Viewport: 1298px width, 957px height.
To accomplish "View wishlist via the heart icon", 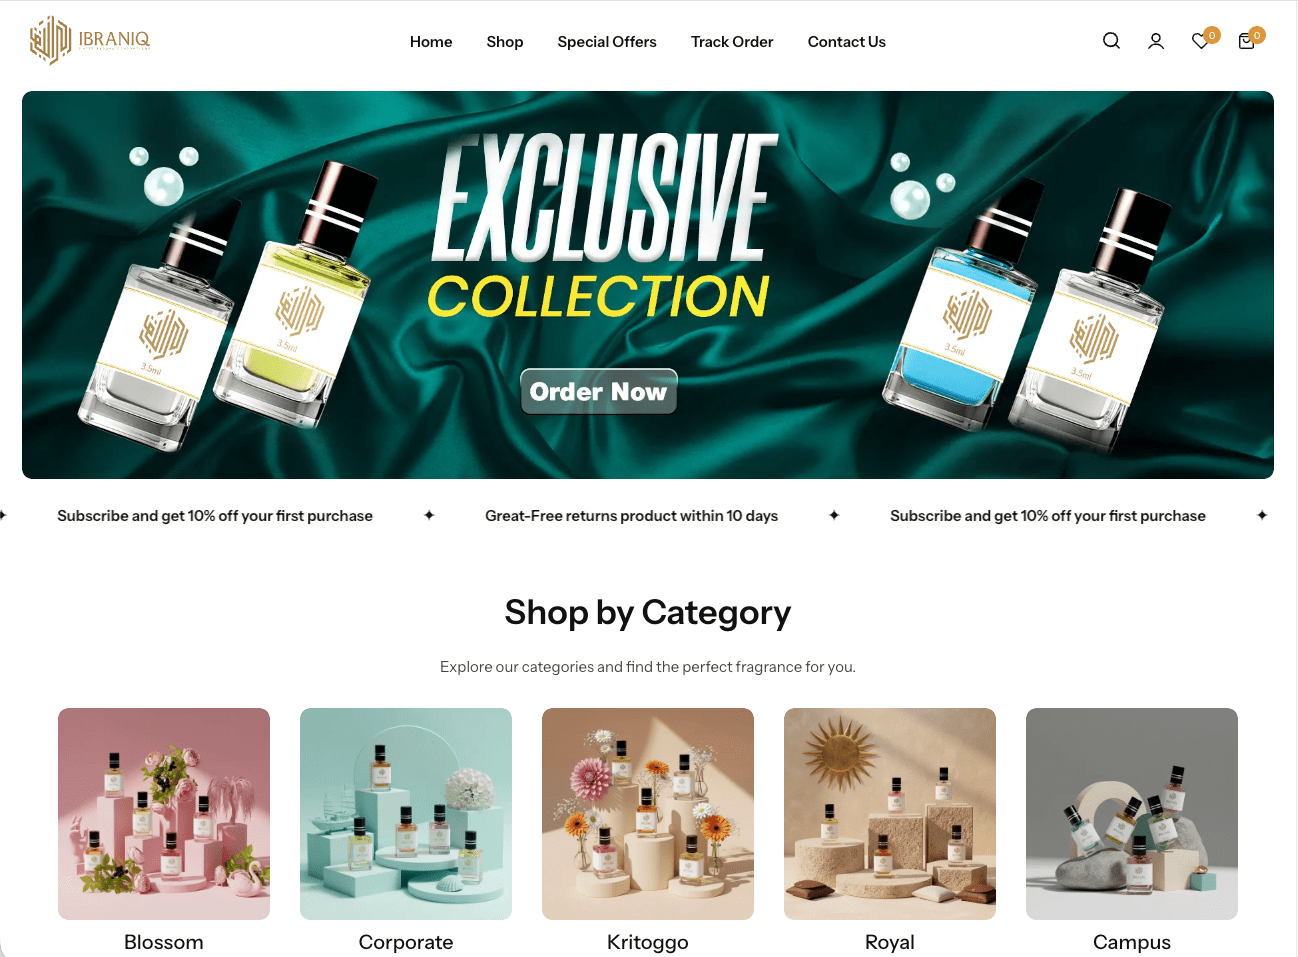I will [x=1201, y=41].
